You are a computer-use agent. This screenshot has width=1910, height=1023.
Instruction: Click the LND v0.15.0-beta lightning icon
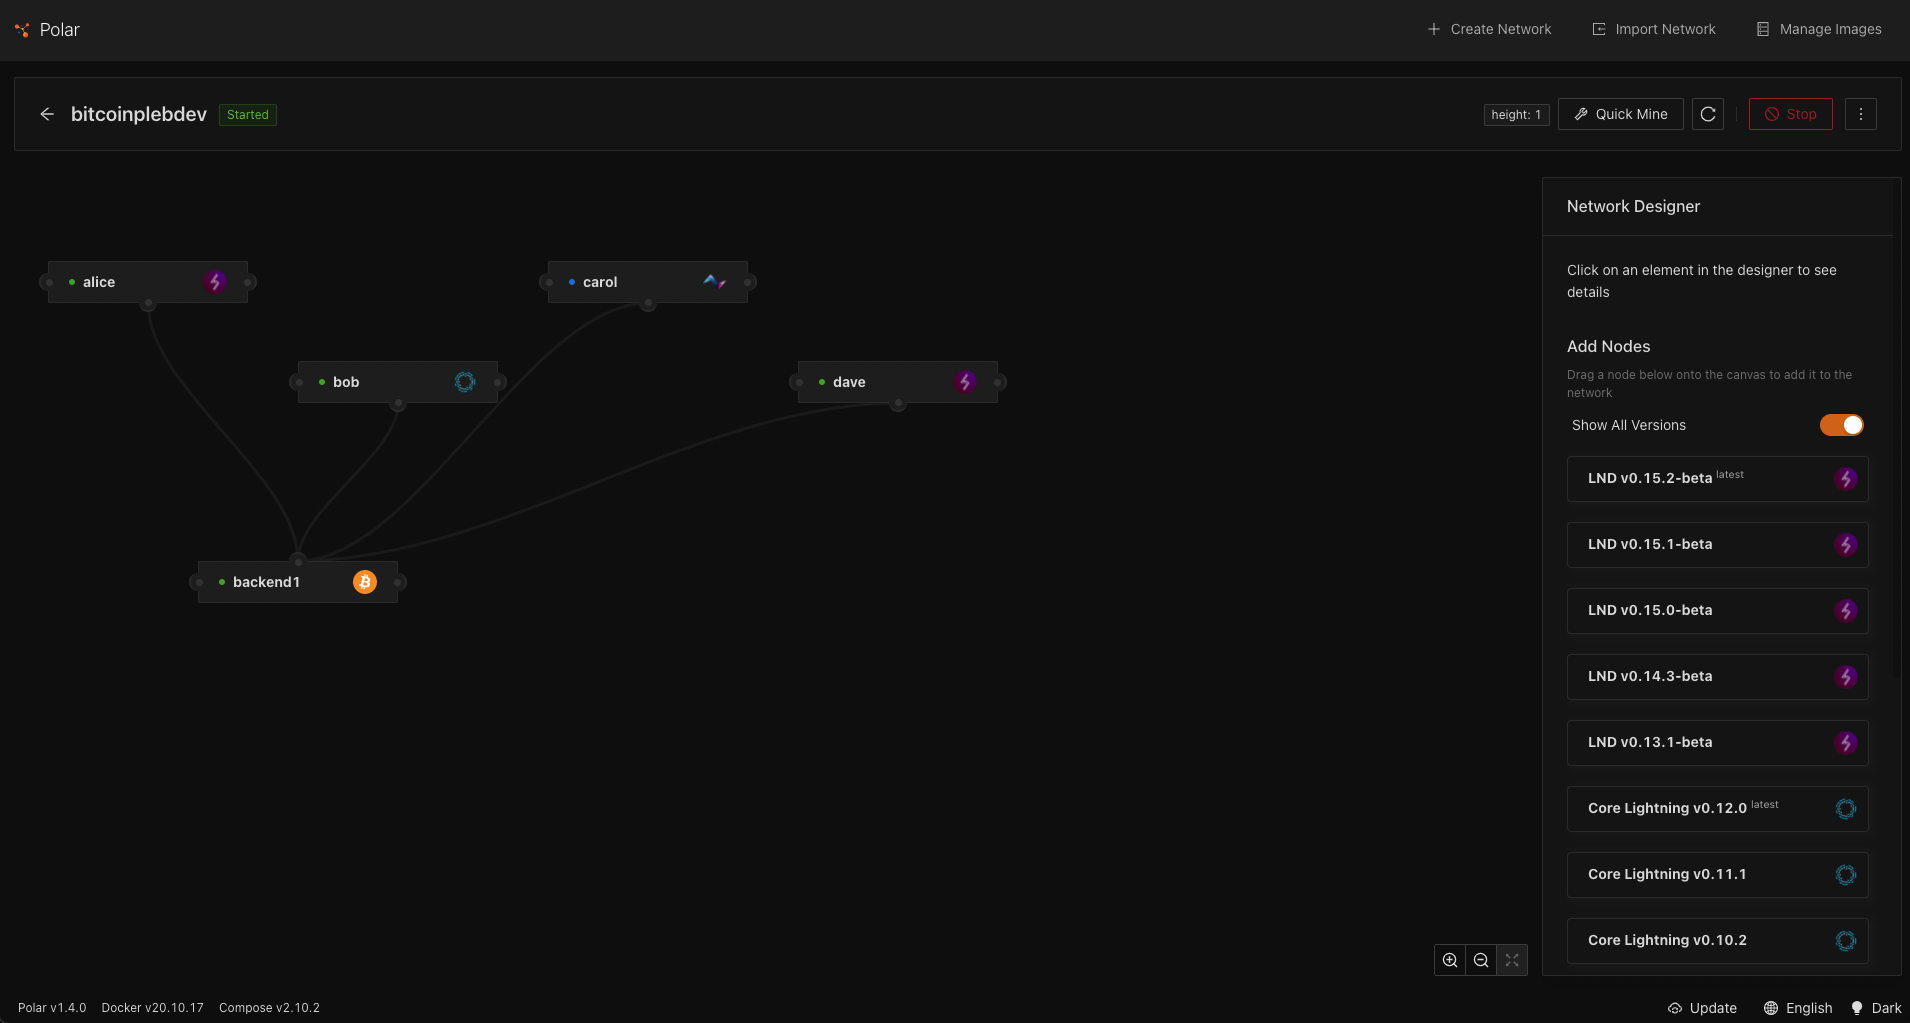coord(1846,611)
